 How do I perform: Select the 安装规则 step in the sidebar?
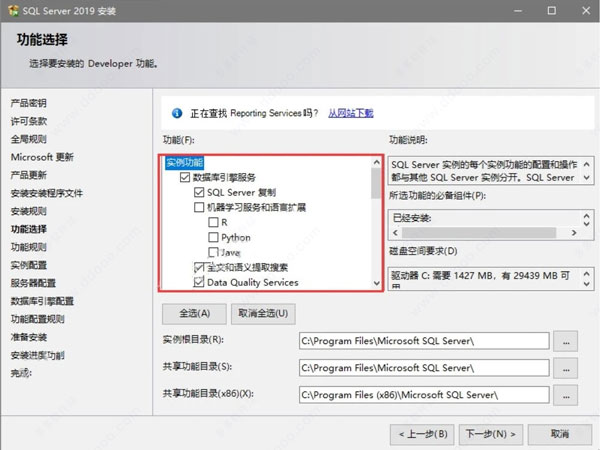click(29, 211)
